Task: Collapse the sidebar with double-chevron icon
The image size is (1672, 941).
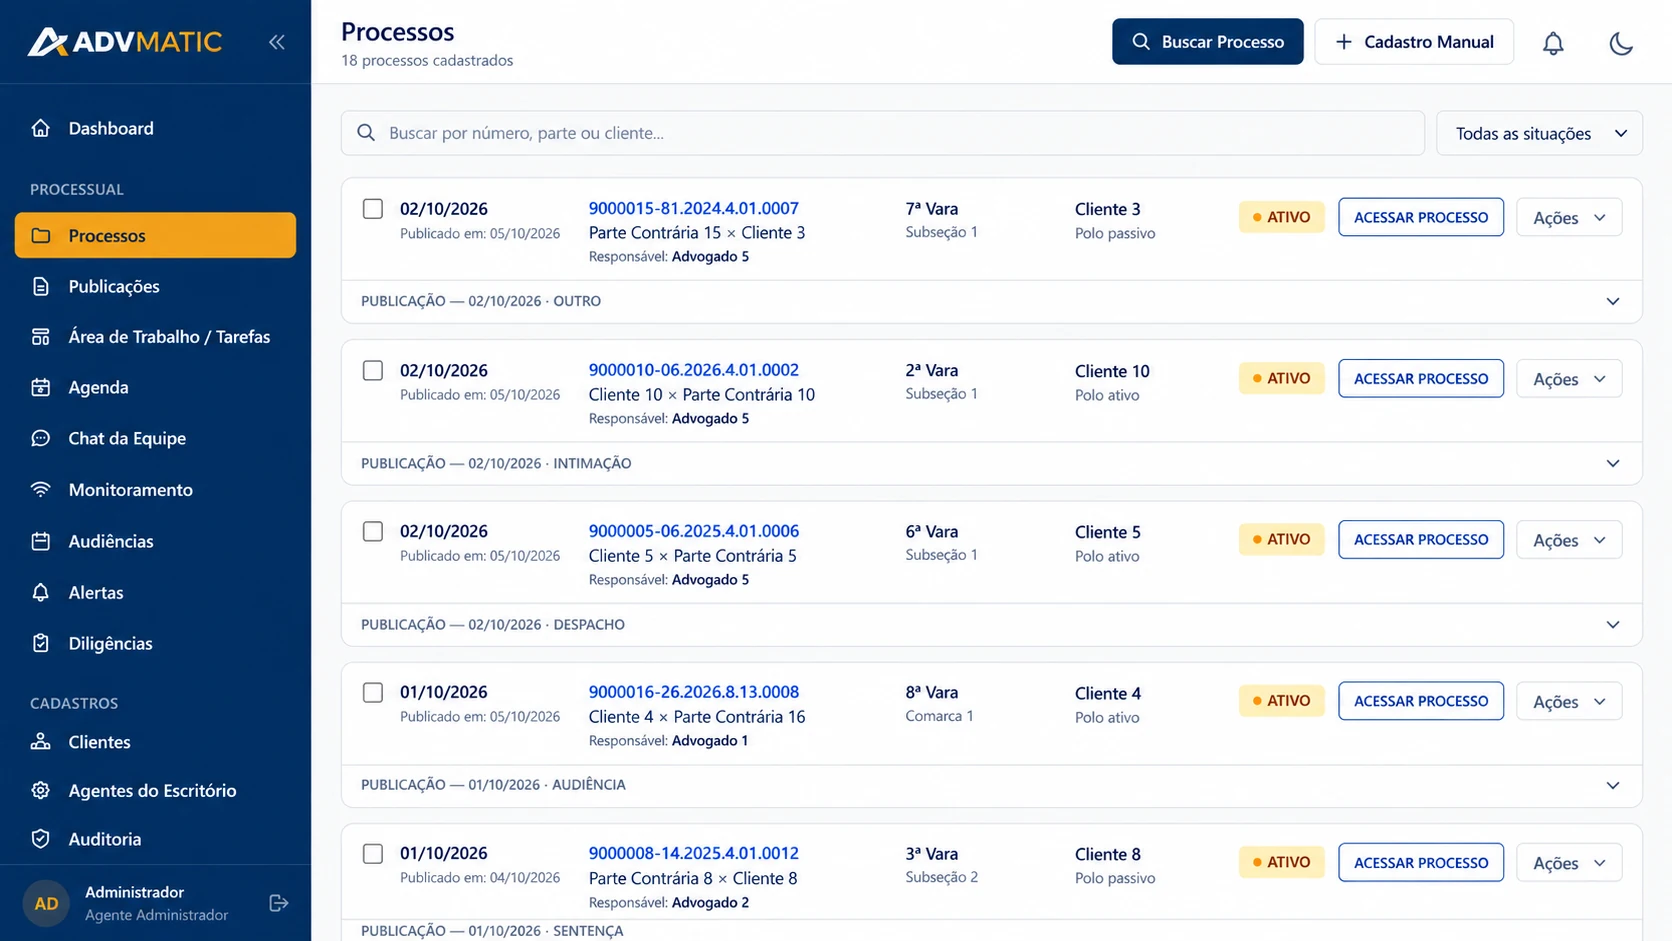Action: (x=277, y=42)
